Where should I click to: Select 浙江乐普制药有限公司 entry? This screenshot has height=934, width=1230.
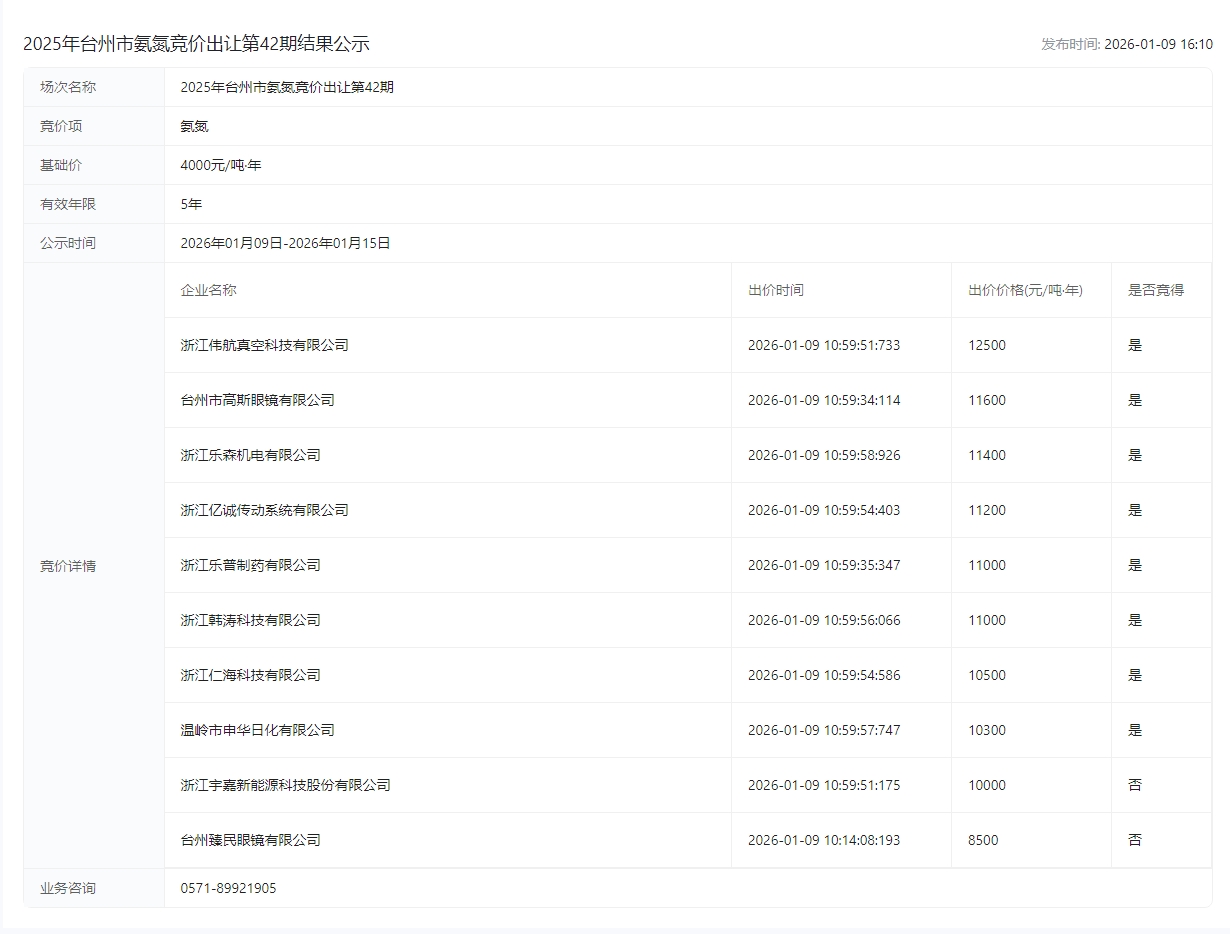pos(250,565)
